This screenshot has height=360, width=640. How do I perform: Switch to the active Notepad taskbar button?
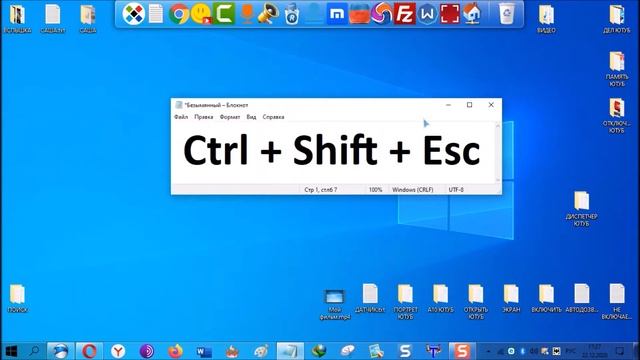[290, 351]
